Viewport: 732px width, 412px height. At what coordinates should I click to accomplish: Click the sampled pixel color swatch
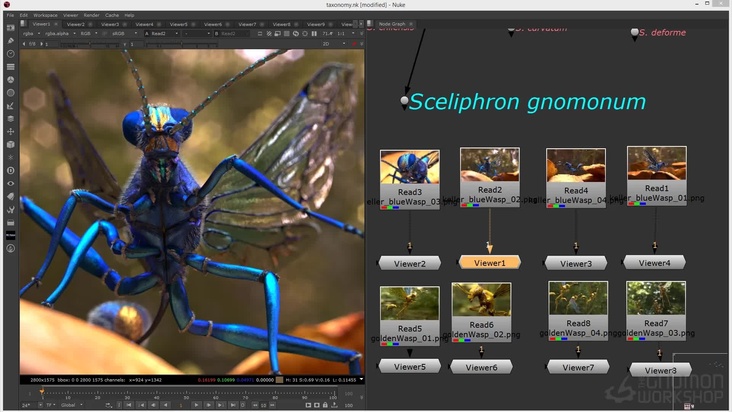pyautogui.click(x=279, y=380)
